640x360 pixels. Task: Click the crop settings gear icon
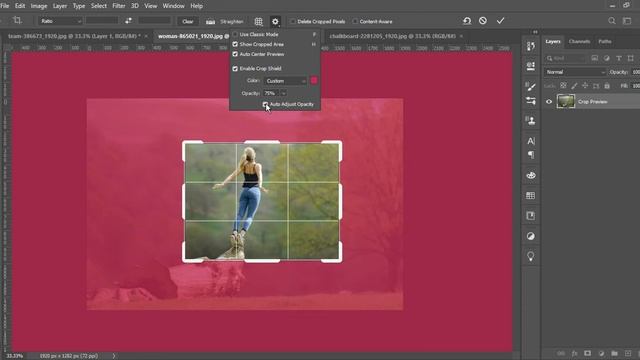(275, 21)
